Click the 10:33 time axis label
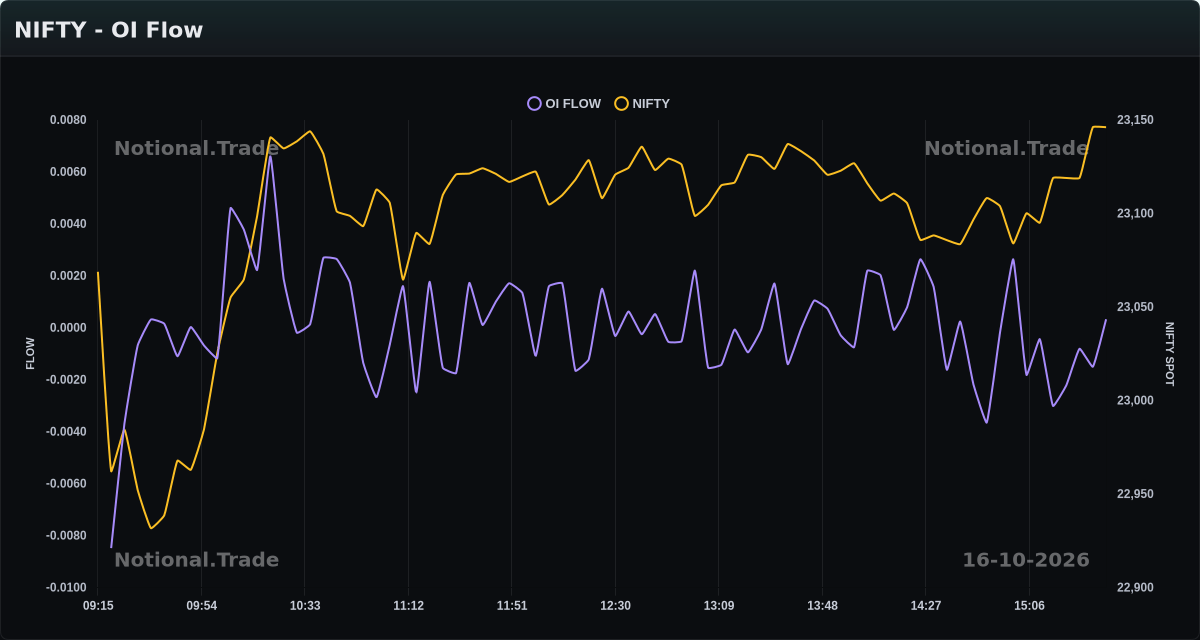The image size is (1200, 640). point(305,606)
